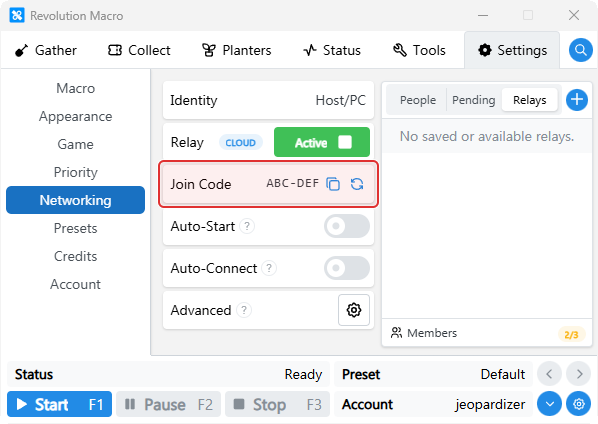Open Advanced networking gear settings
Image resolution: width=598 pixels, height=424 pixels.
point(354,310)
